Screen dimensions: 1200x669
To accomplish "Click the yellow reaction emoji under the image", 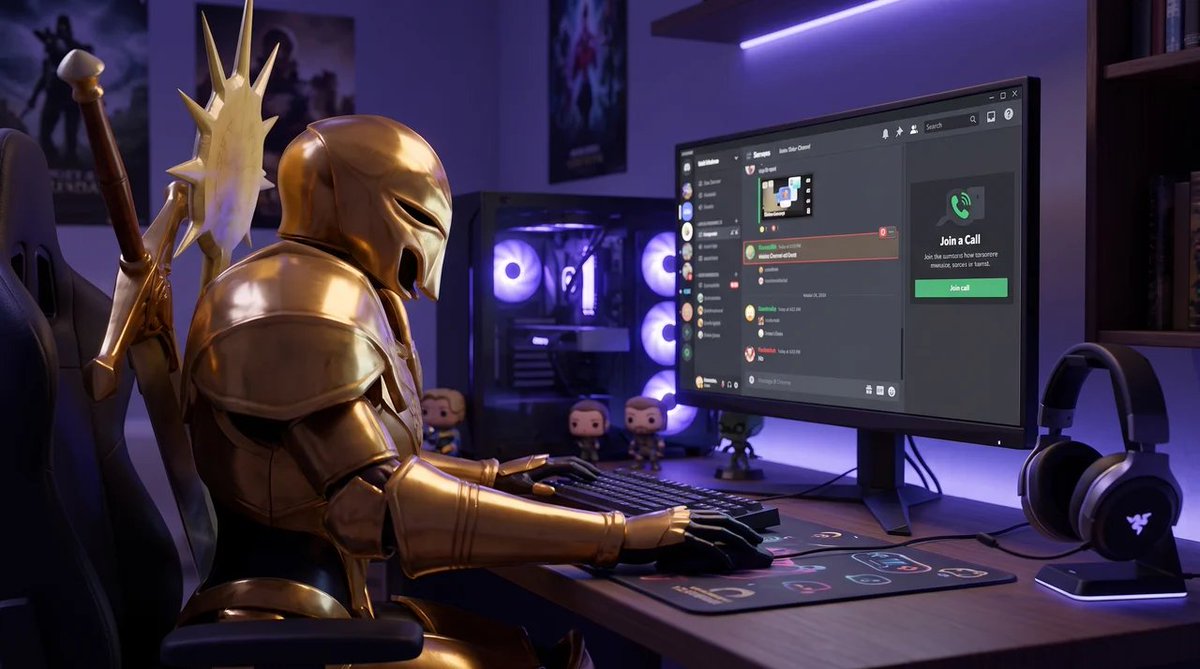I will click(762, 229).
